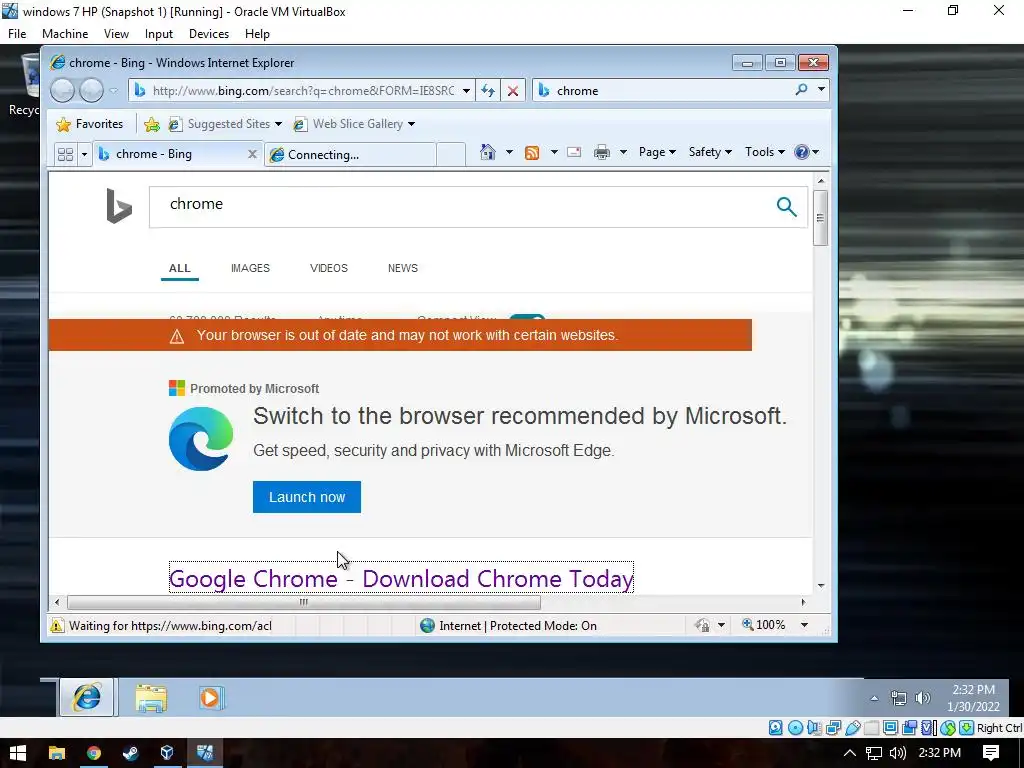Open Steam from the host taskbar

tap(130, 753)
